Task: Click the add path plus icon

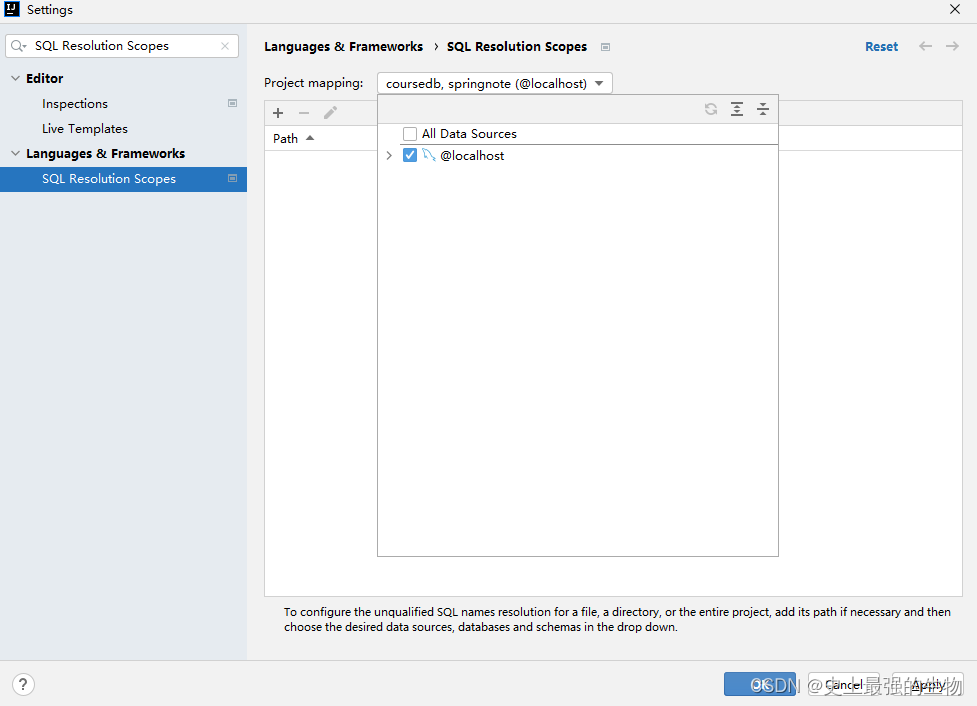Action: coord(277,112)
